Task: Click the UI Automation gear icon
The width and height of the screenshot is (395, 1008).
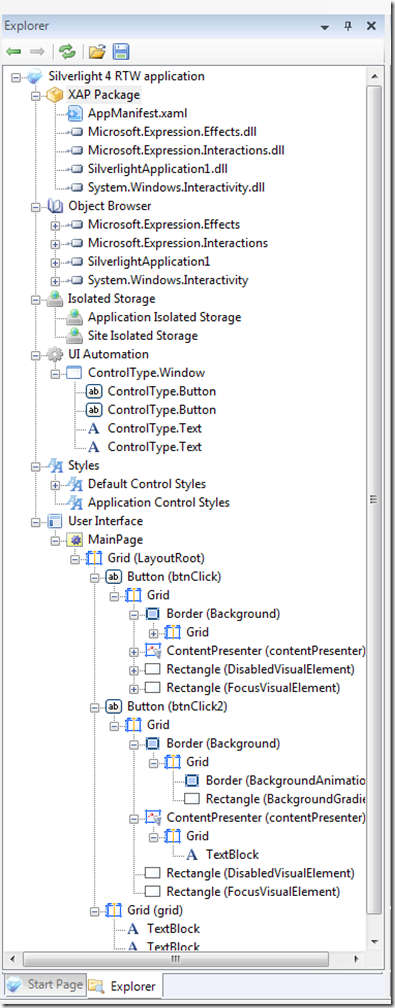Action: pyautogui.click(x=56, y=354)
